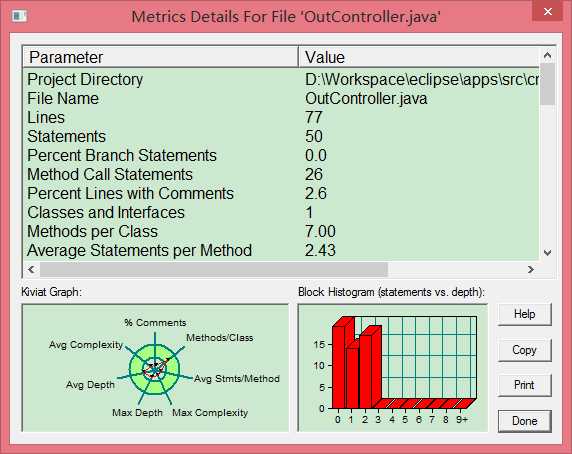Click the Methods/Class axis label
Image resolution: width=572 pixels, height=454 pixels.
pos(220,338)
